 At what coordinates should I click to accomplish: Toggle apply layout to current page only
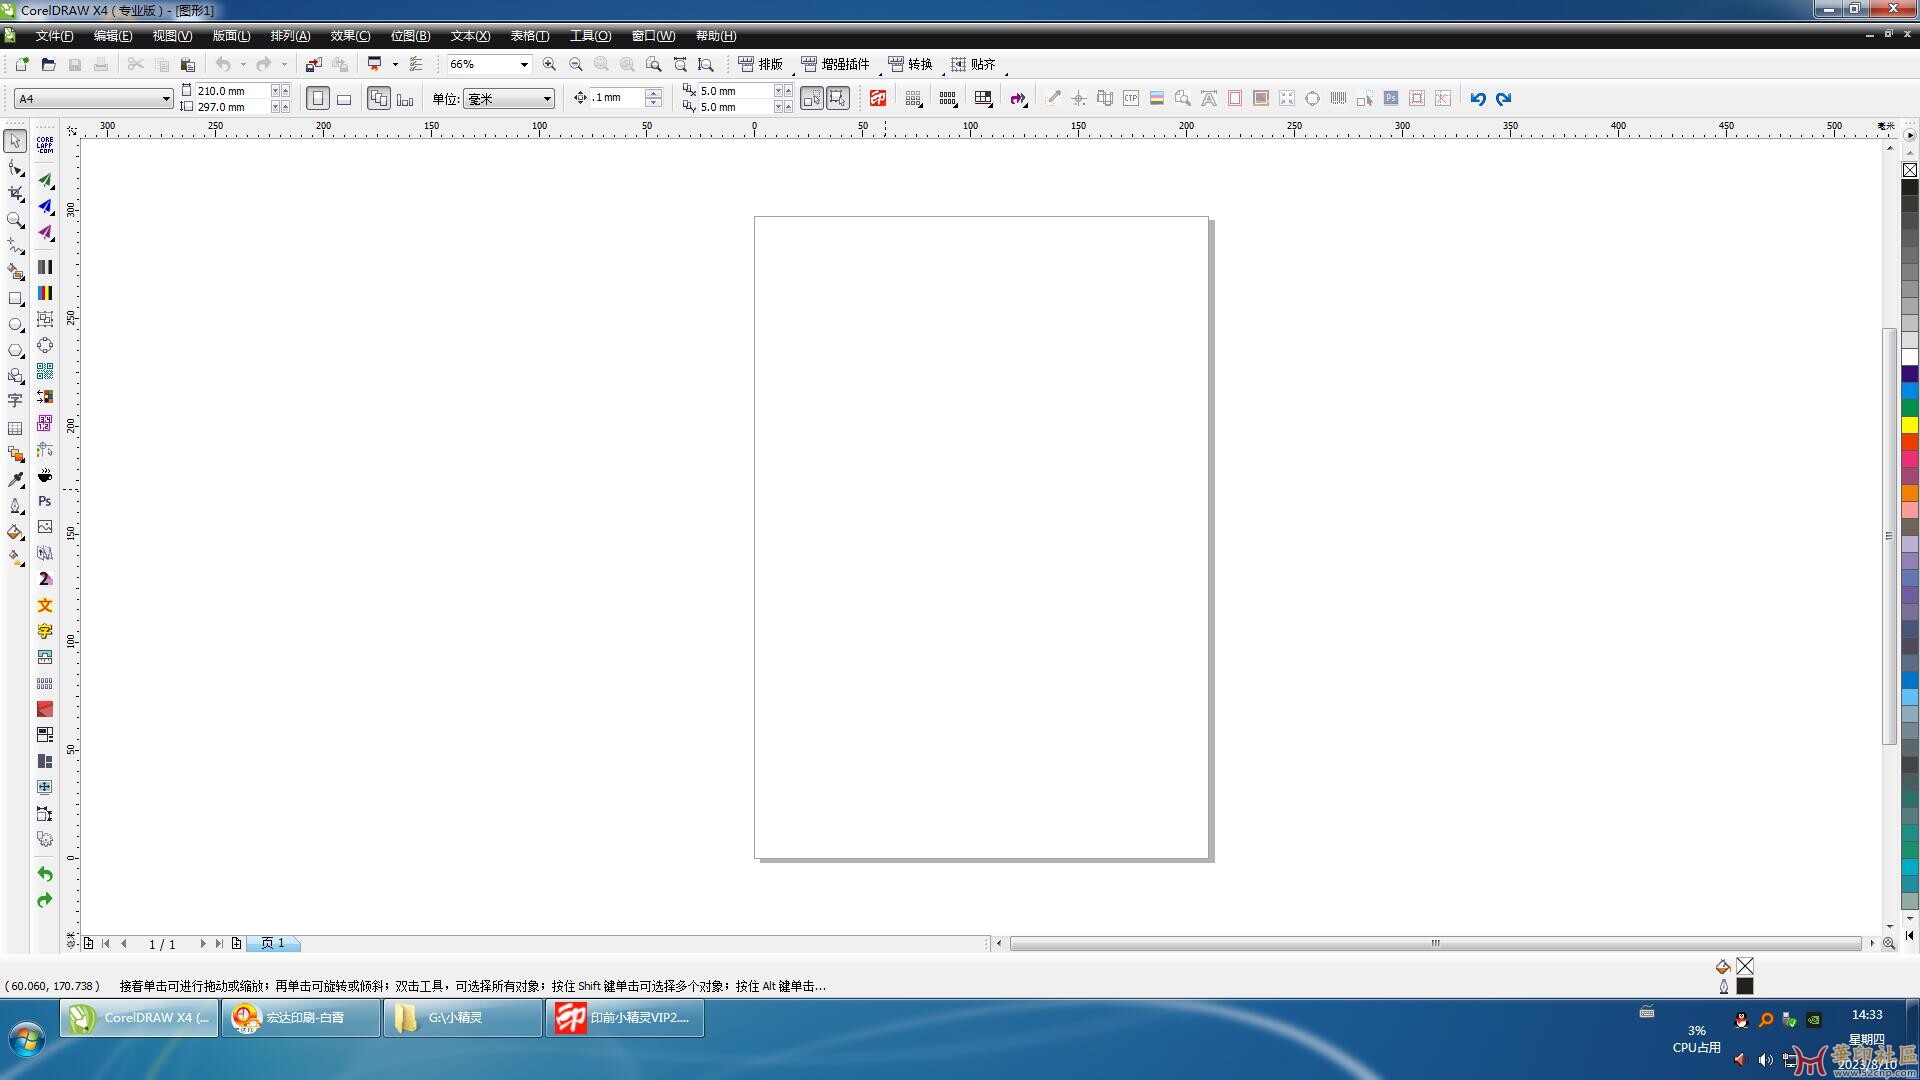(x=405, y=98)
